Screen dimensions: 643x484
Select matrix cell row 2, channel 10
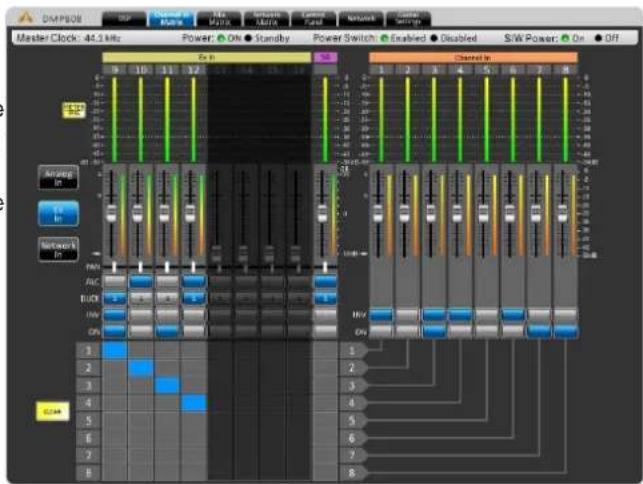pos(141,368)
